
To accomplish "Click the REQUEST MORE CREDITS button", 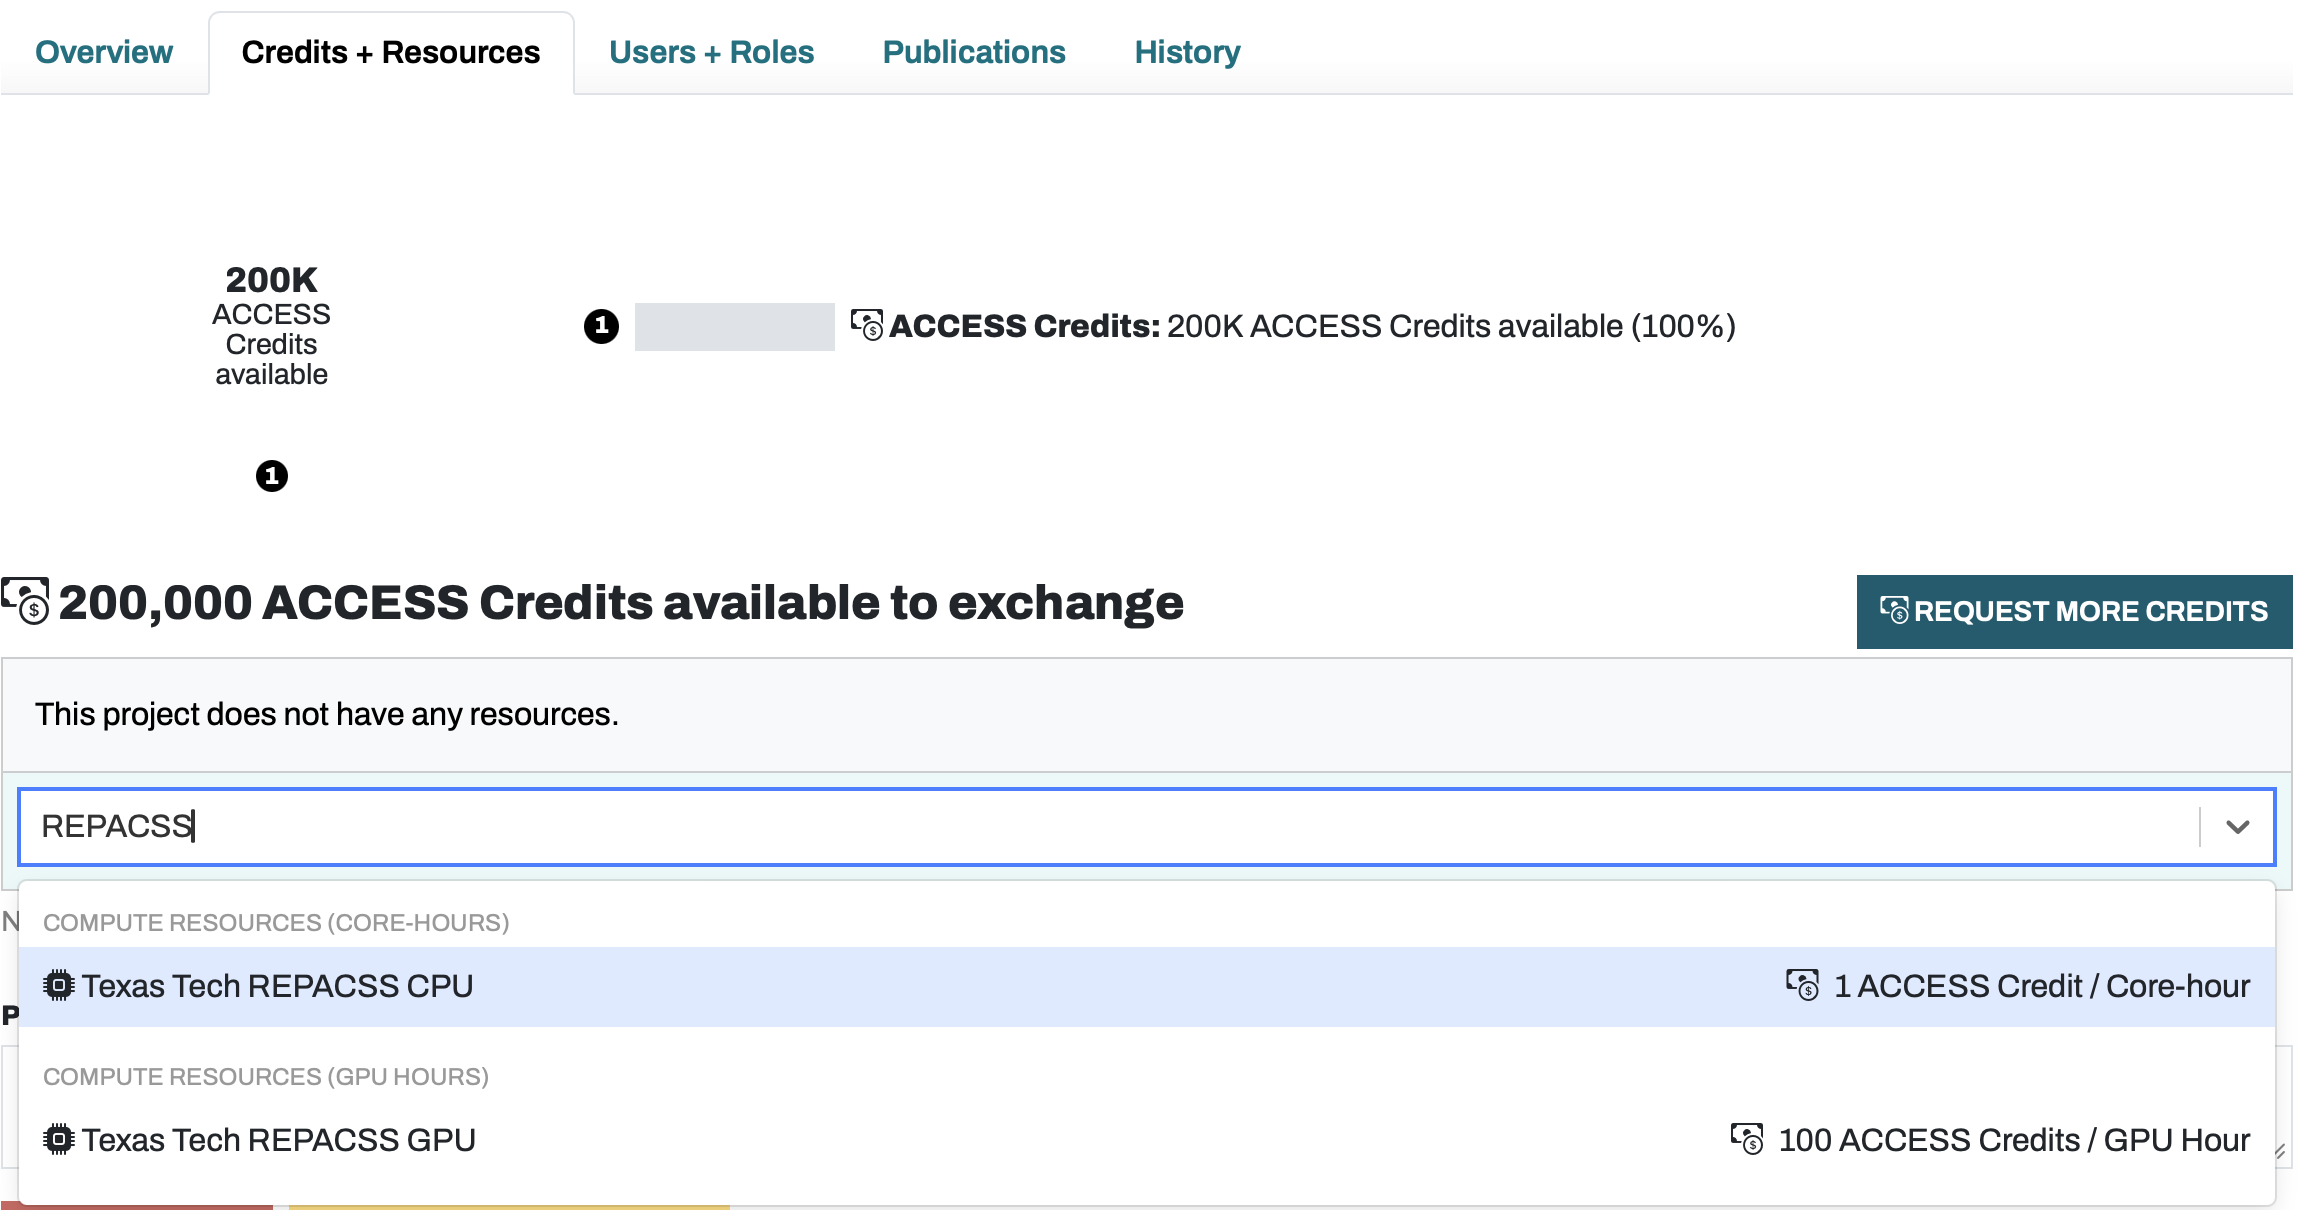I will pyautogui.click(x=2073, y=611).
